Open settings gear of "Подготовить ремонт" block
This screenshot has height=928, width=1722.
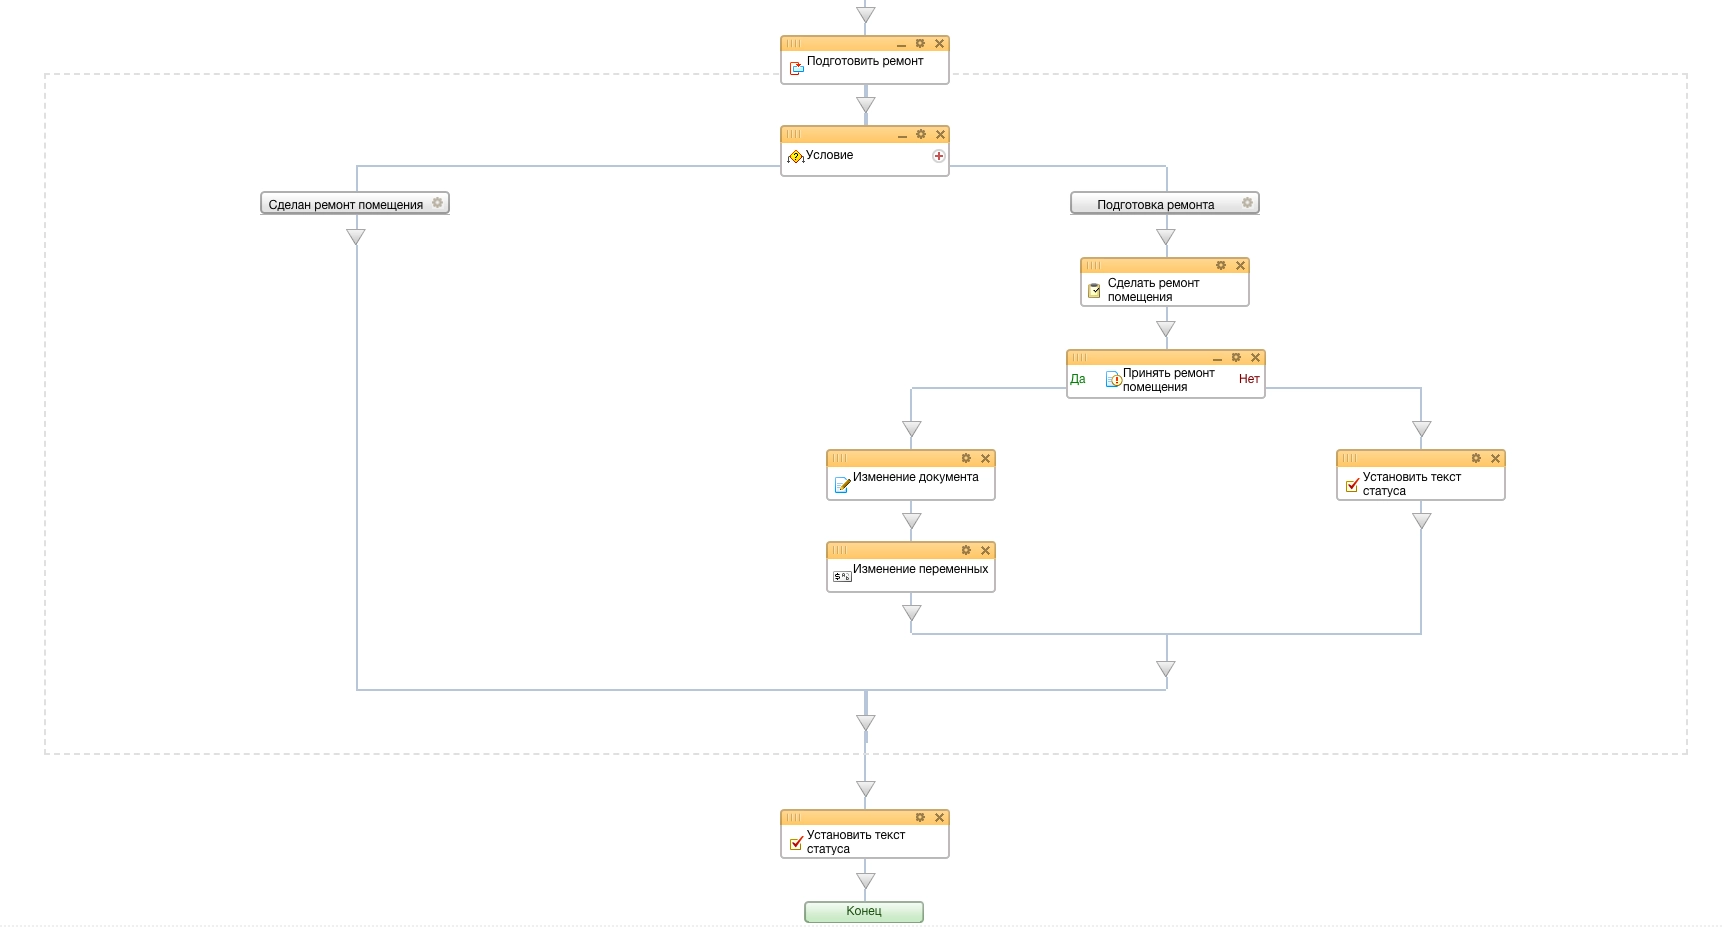click(x=920, y=44)
